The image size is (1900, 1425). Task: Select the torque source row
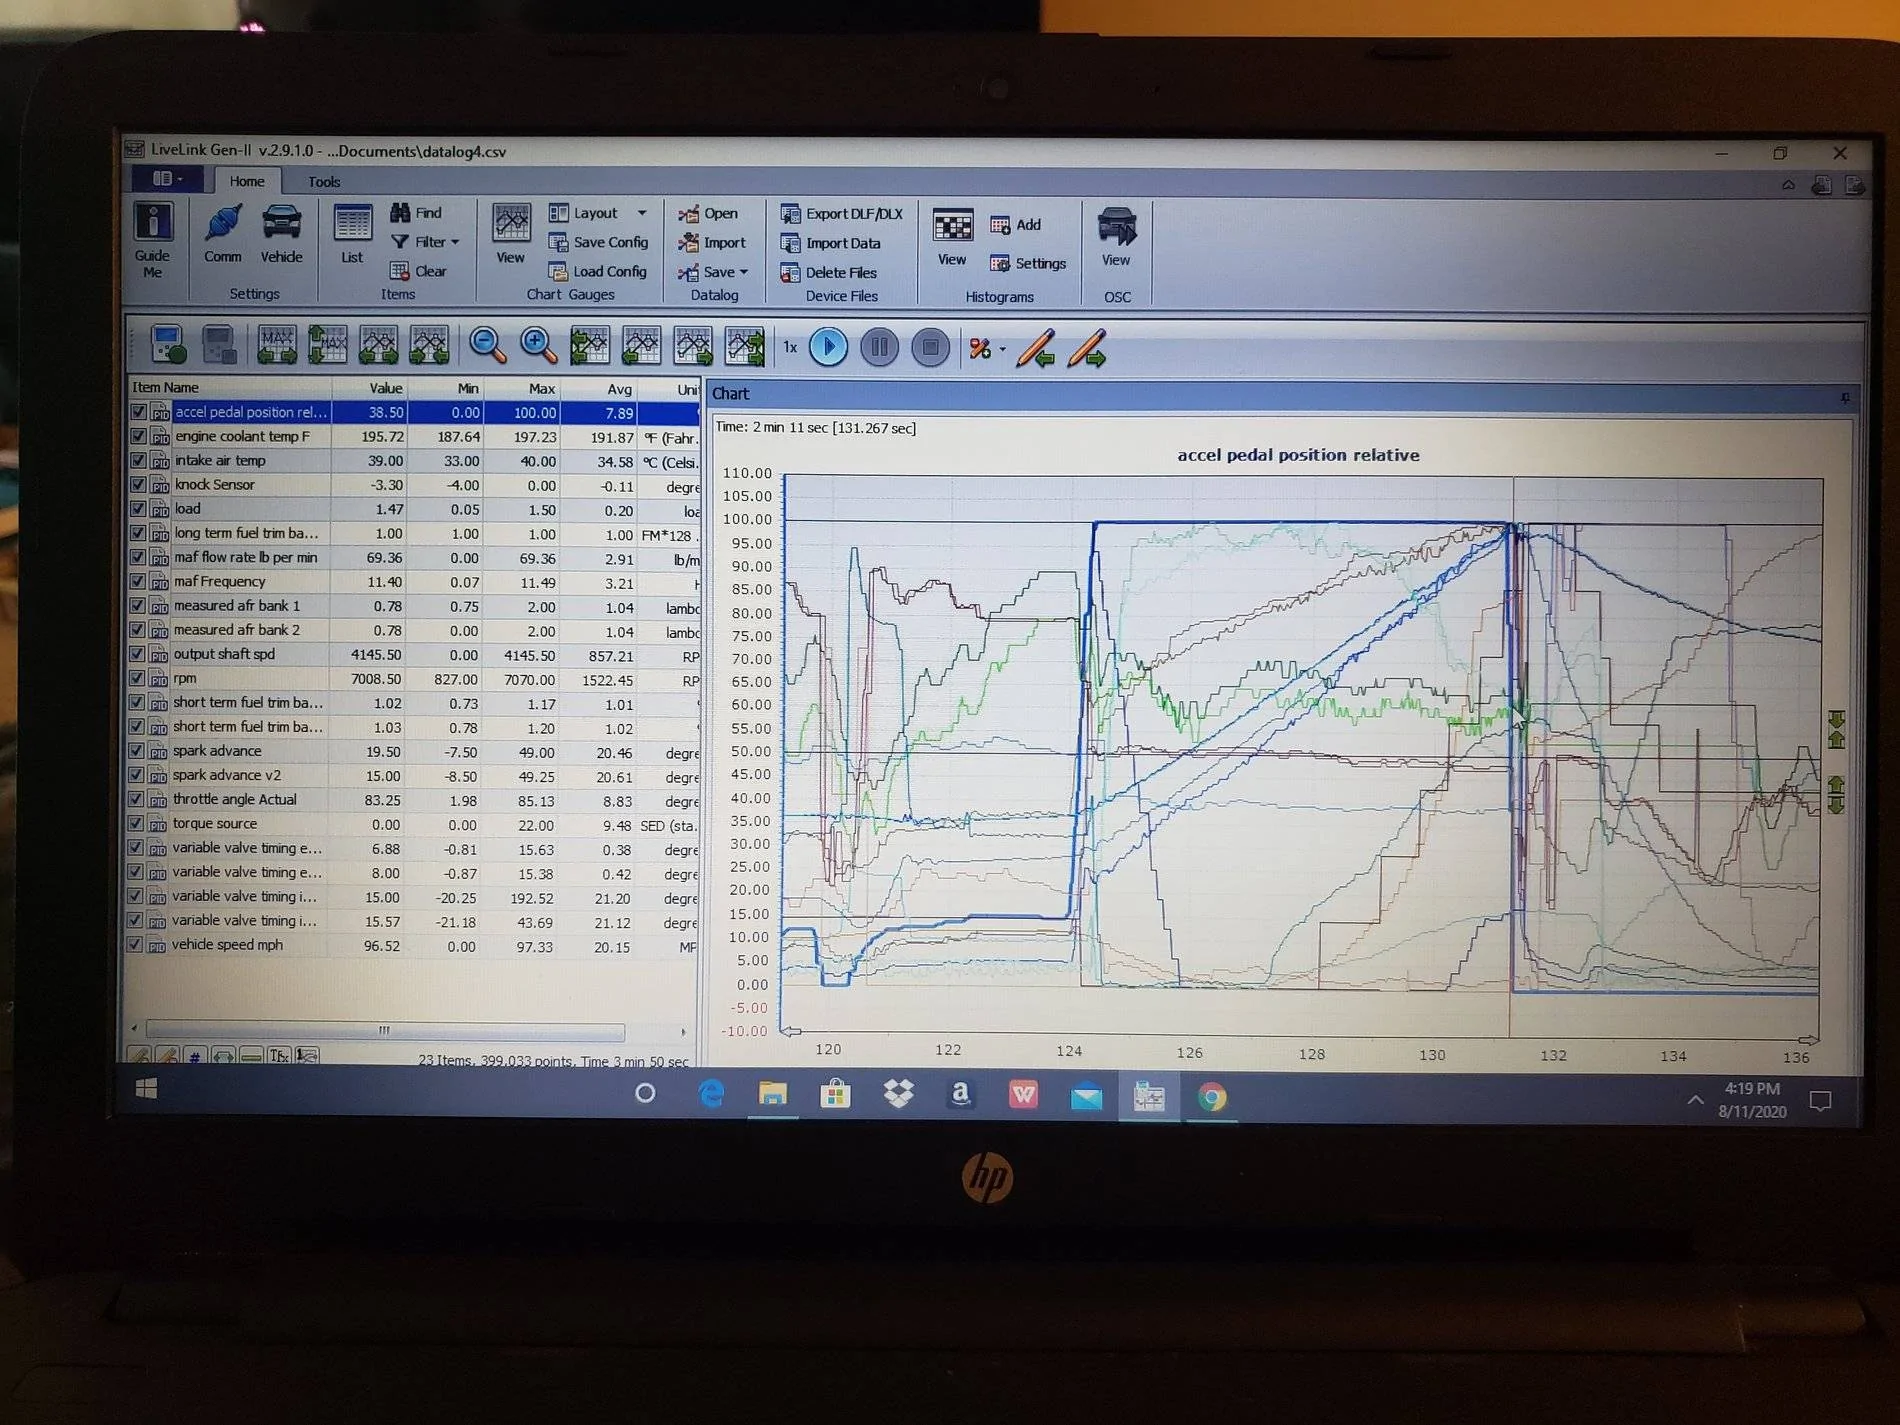click(x=414, y=824)
